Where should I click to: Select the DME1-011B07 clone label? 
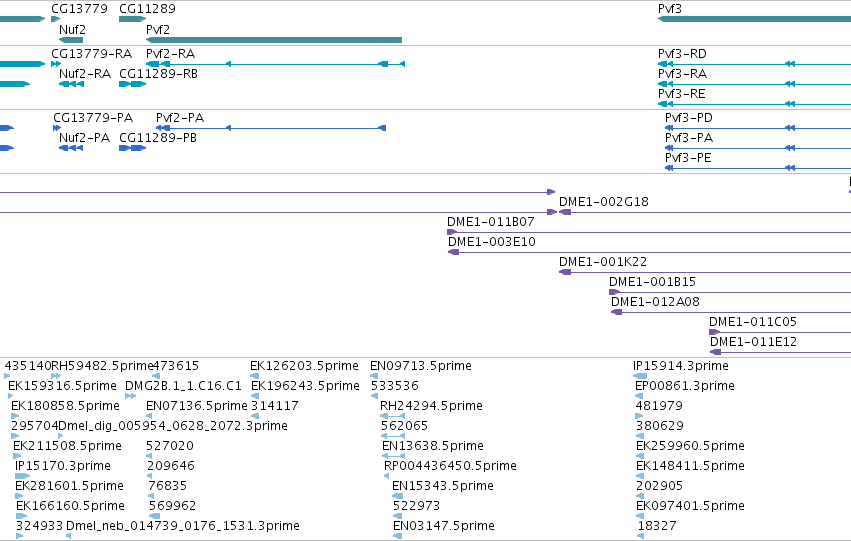(x=491, y=222)
